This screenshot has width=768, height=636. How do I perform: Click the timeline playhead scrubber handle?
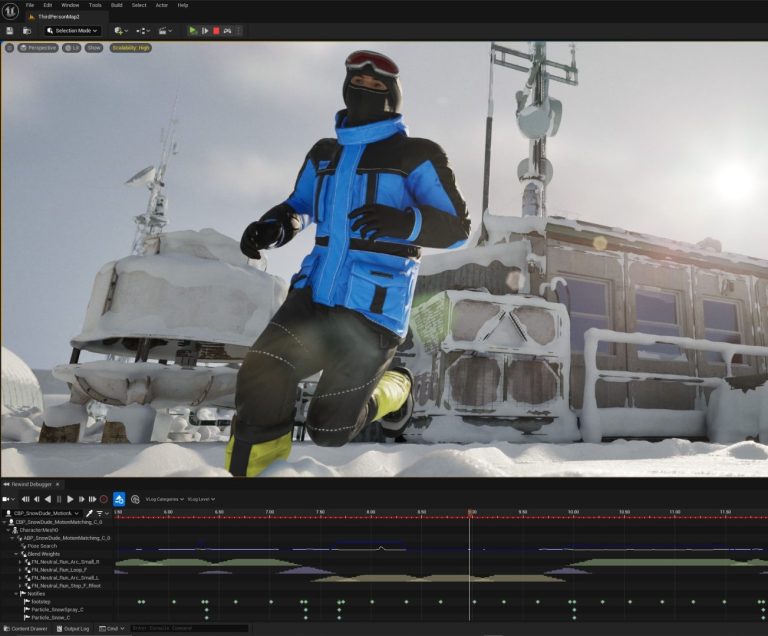[x=470, y=512]
